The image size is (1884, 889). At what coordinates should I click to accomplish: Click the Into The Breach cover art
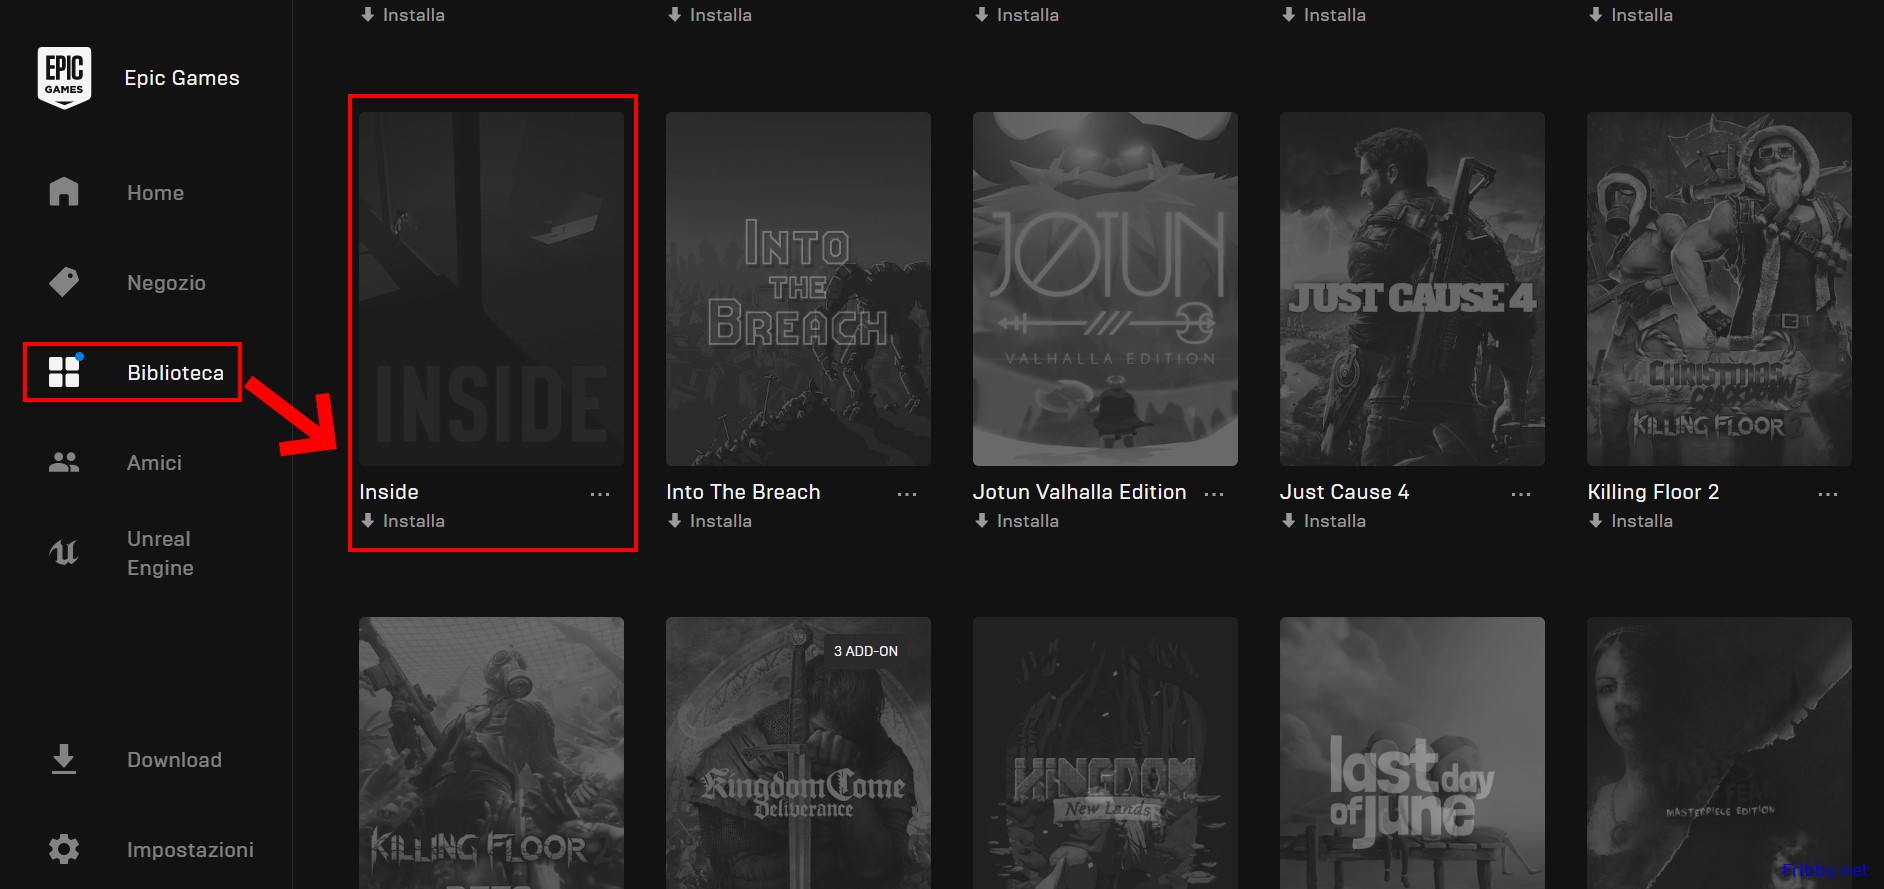tap(798, 289)
